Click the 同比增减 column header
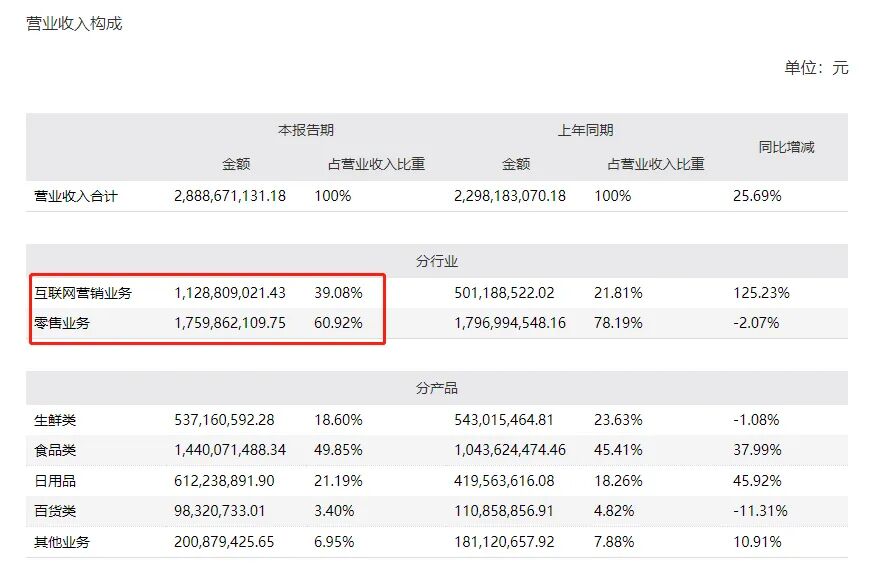This screenshot has height=581, width=875. pos(786,147)
